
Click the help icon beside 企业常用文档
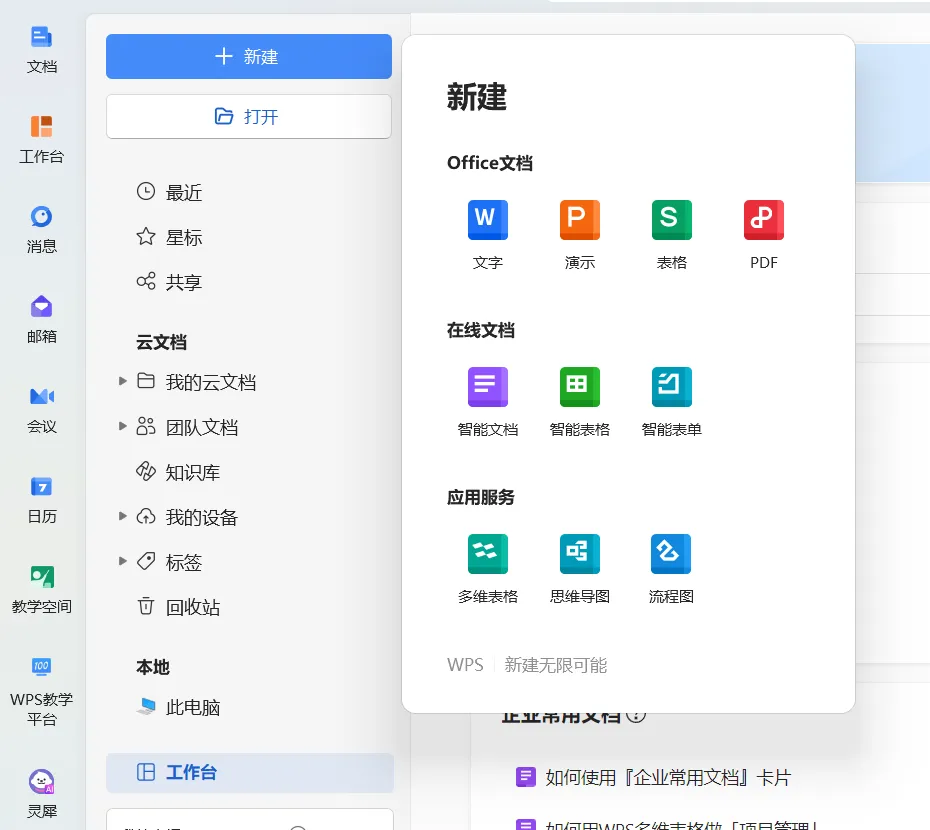tap(636, 715)
